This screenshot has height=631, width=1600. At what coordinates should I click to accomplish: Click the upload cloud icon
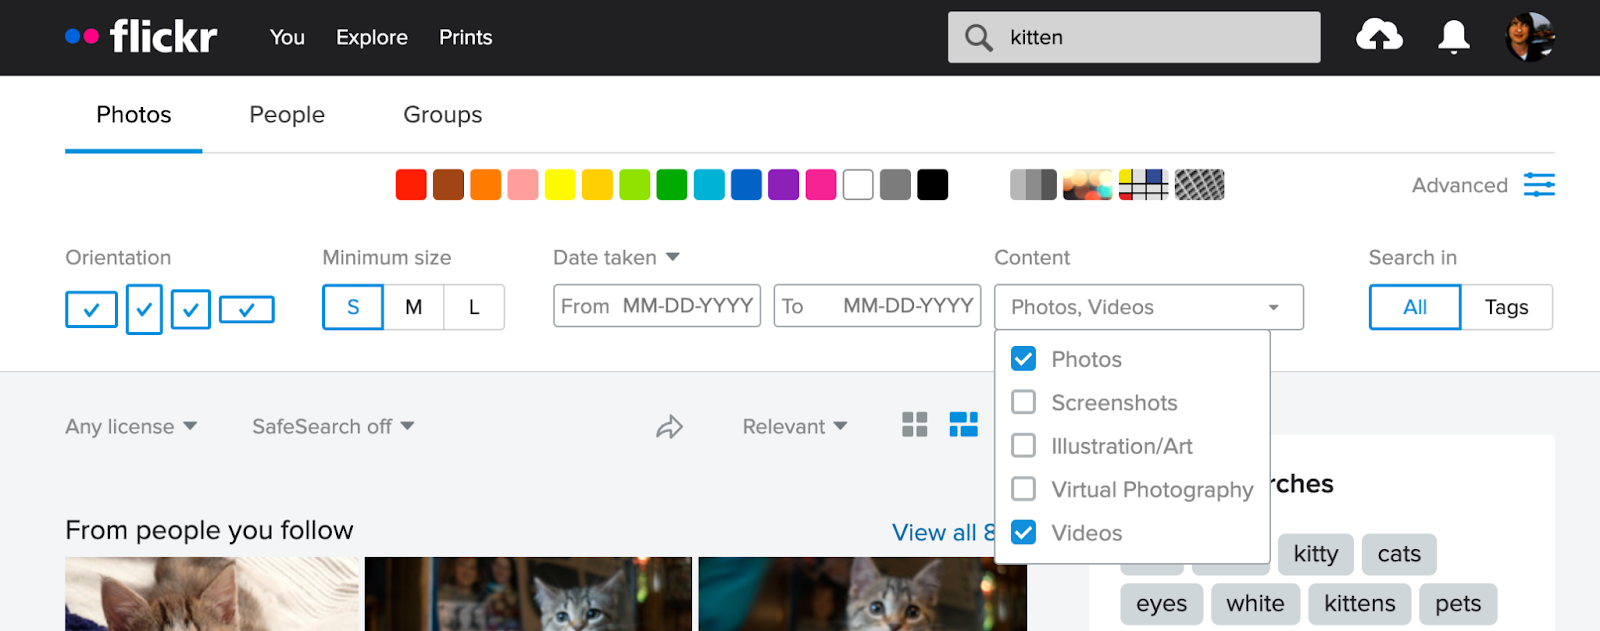coord(1379,37)
